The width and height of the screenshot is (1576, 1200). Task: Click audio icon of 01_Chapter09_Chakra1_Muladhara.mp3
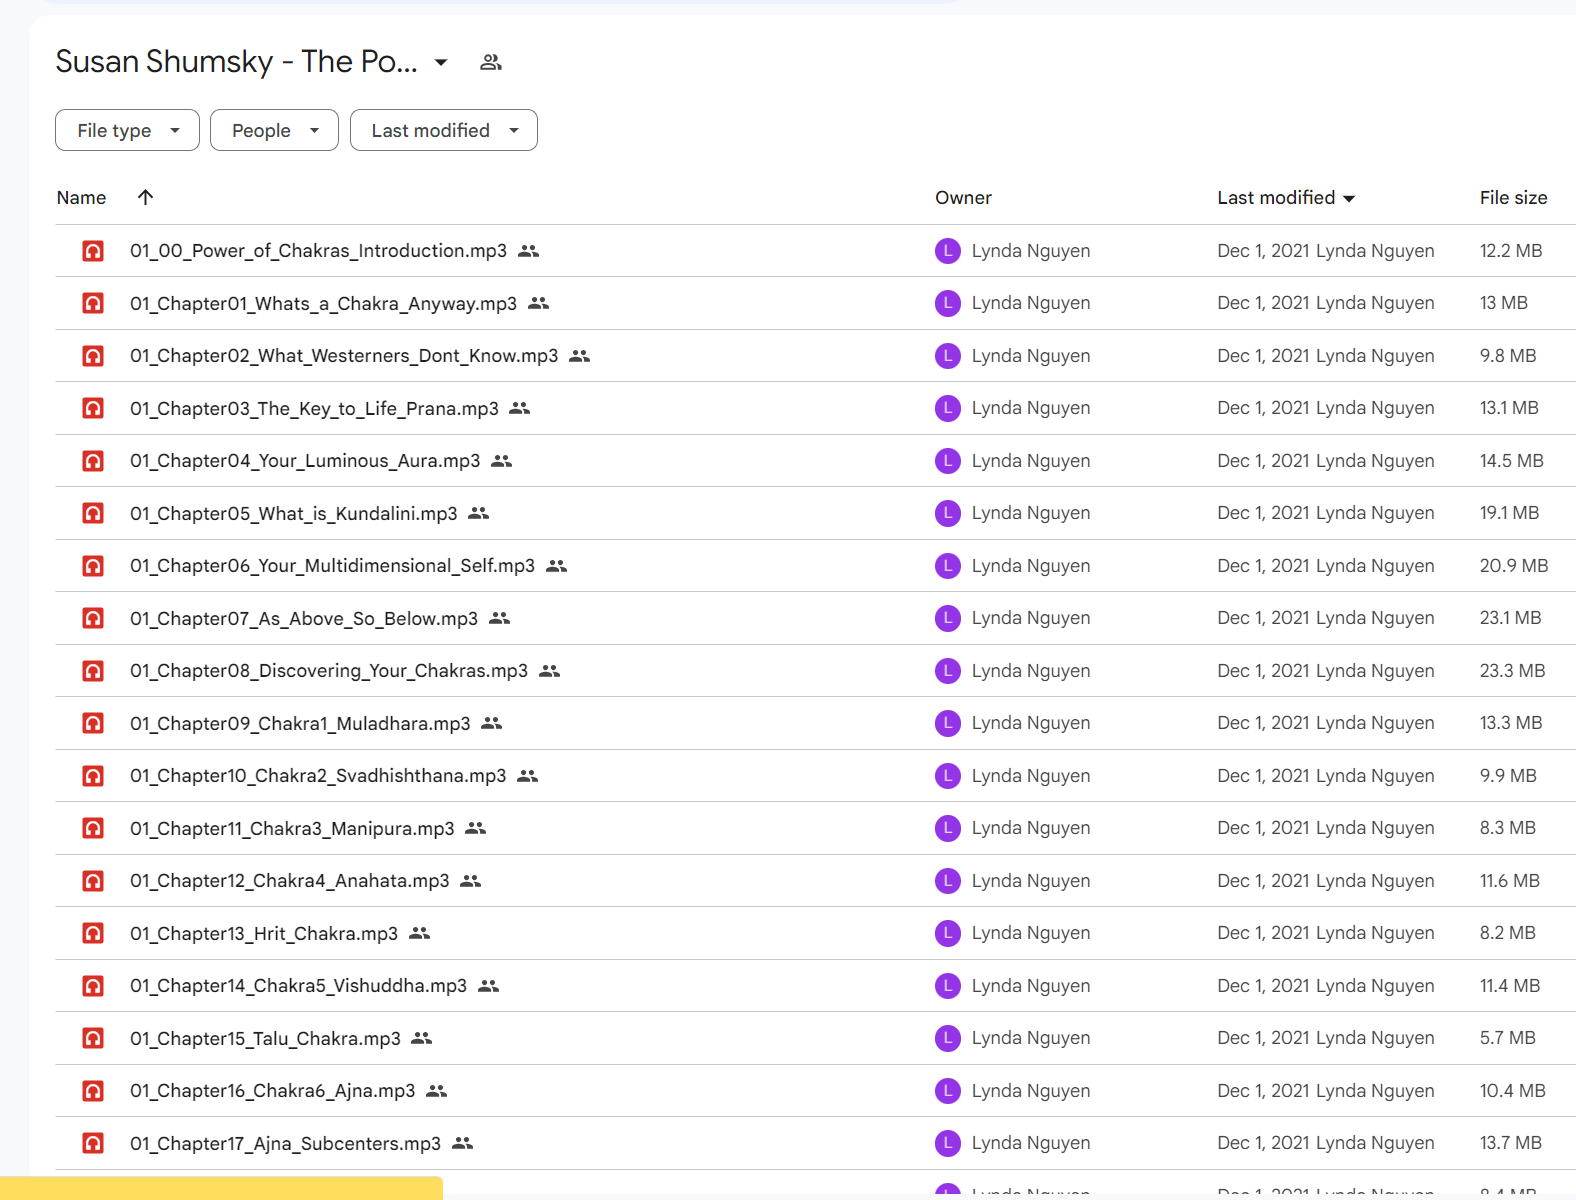93,723
